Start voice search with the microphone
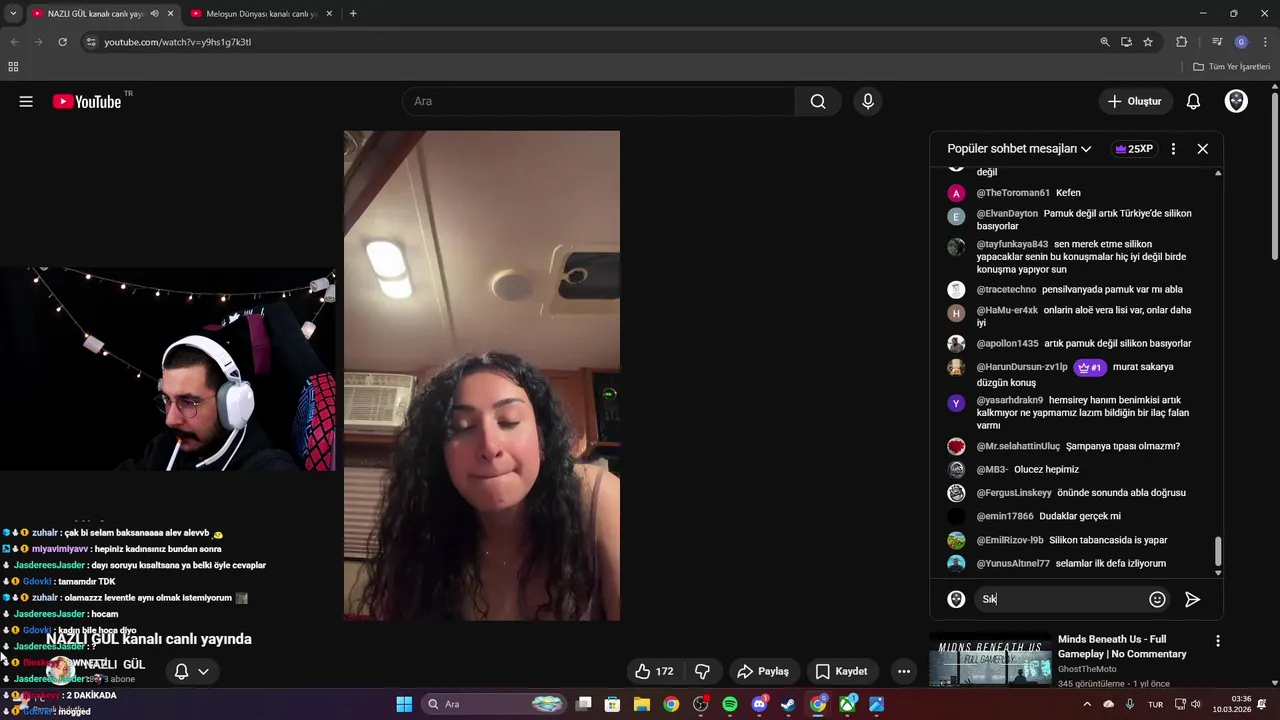The height and width of the screenshot is (720, 1280). pyautogui.click(x=867, y=101)
